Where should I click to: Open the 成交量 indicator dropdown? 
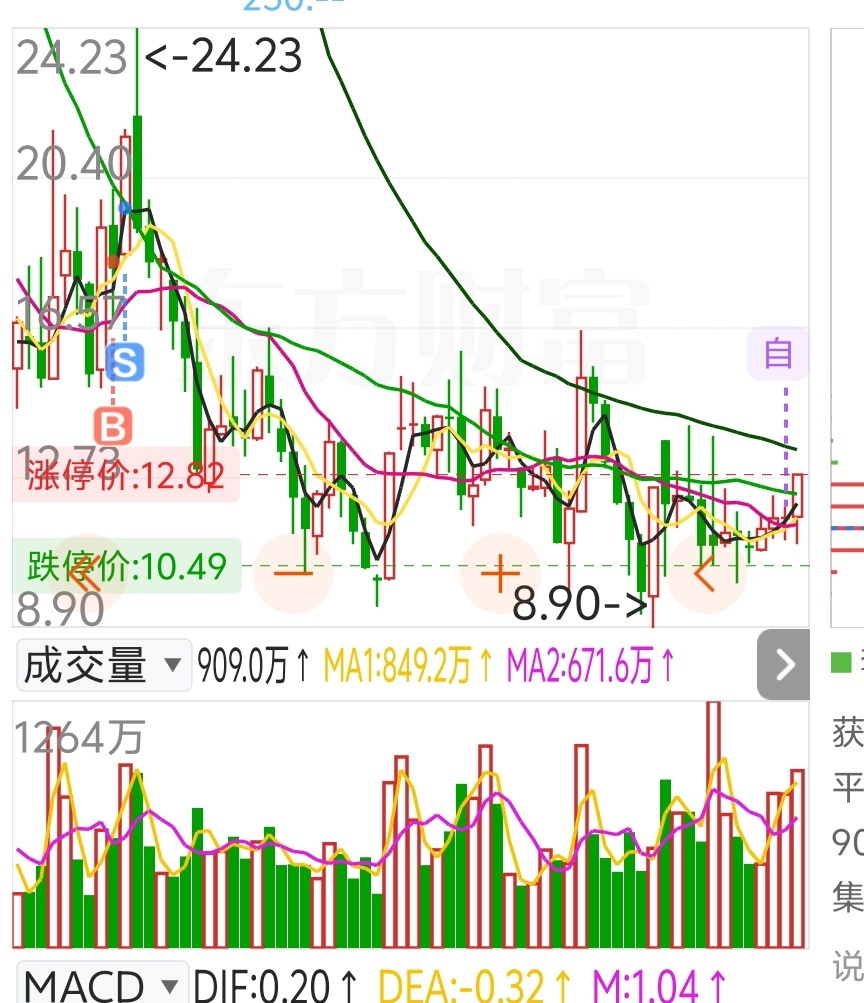(x=104, y=665)
